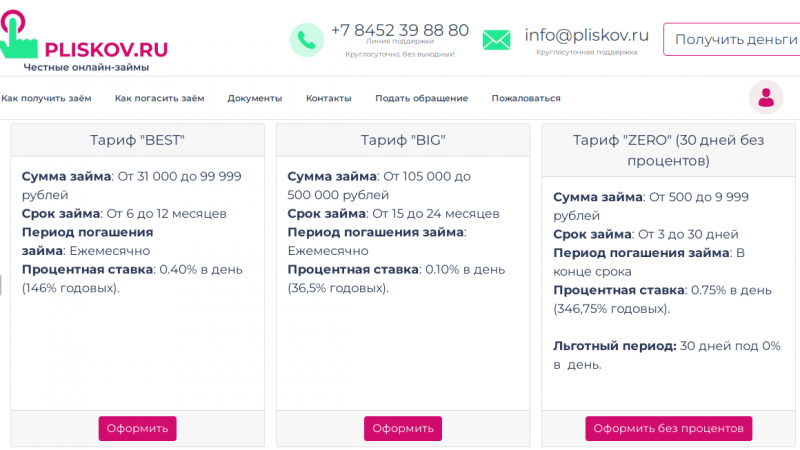This screenshot has width=800, height=450.
Task: Click Оформить under Тариф BIG
Action: pos(403,429)
